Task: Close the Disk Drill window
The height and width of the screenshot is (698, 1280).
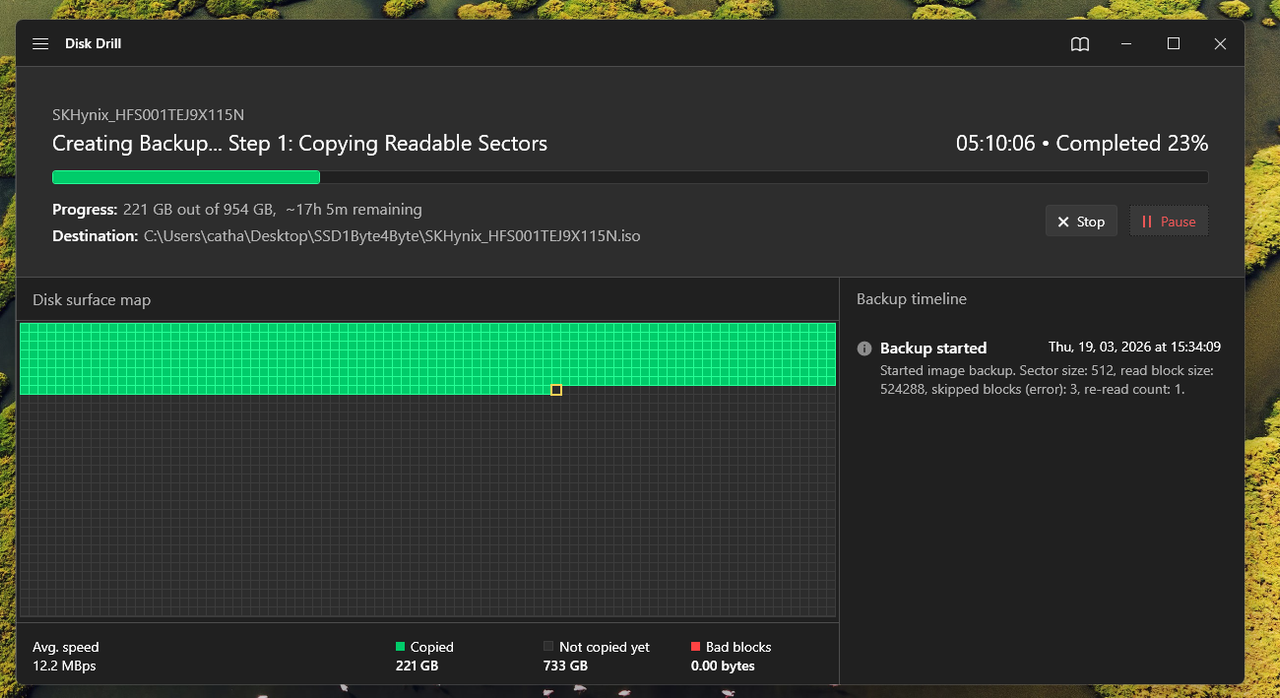Action: (1220, 44)
